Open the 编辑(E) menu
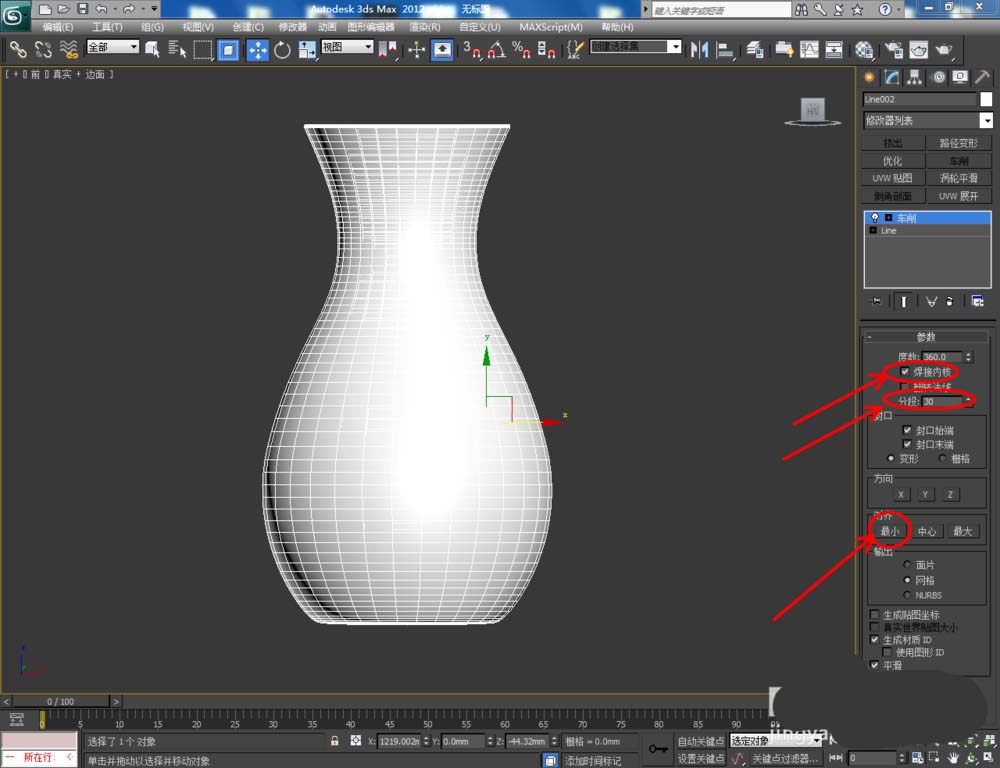Viewport: 1000px width, 768px height. tap(57, 27)
